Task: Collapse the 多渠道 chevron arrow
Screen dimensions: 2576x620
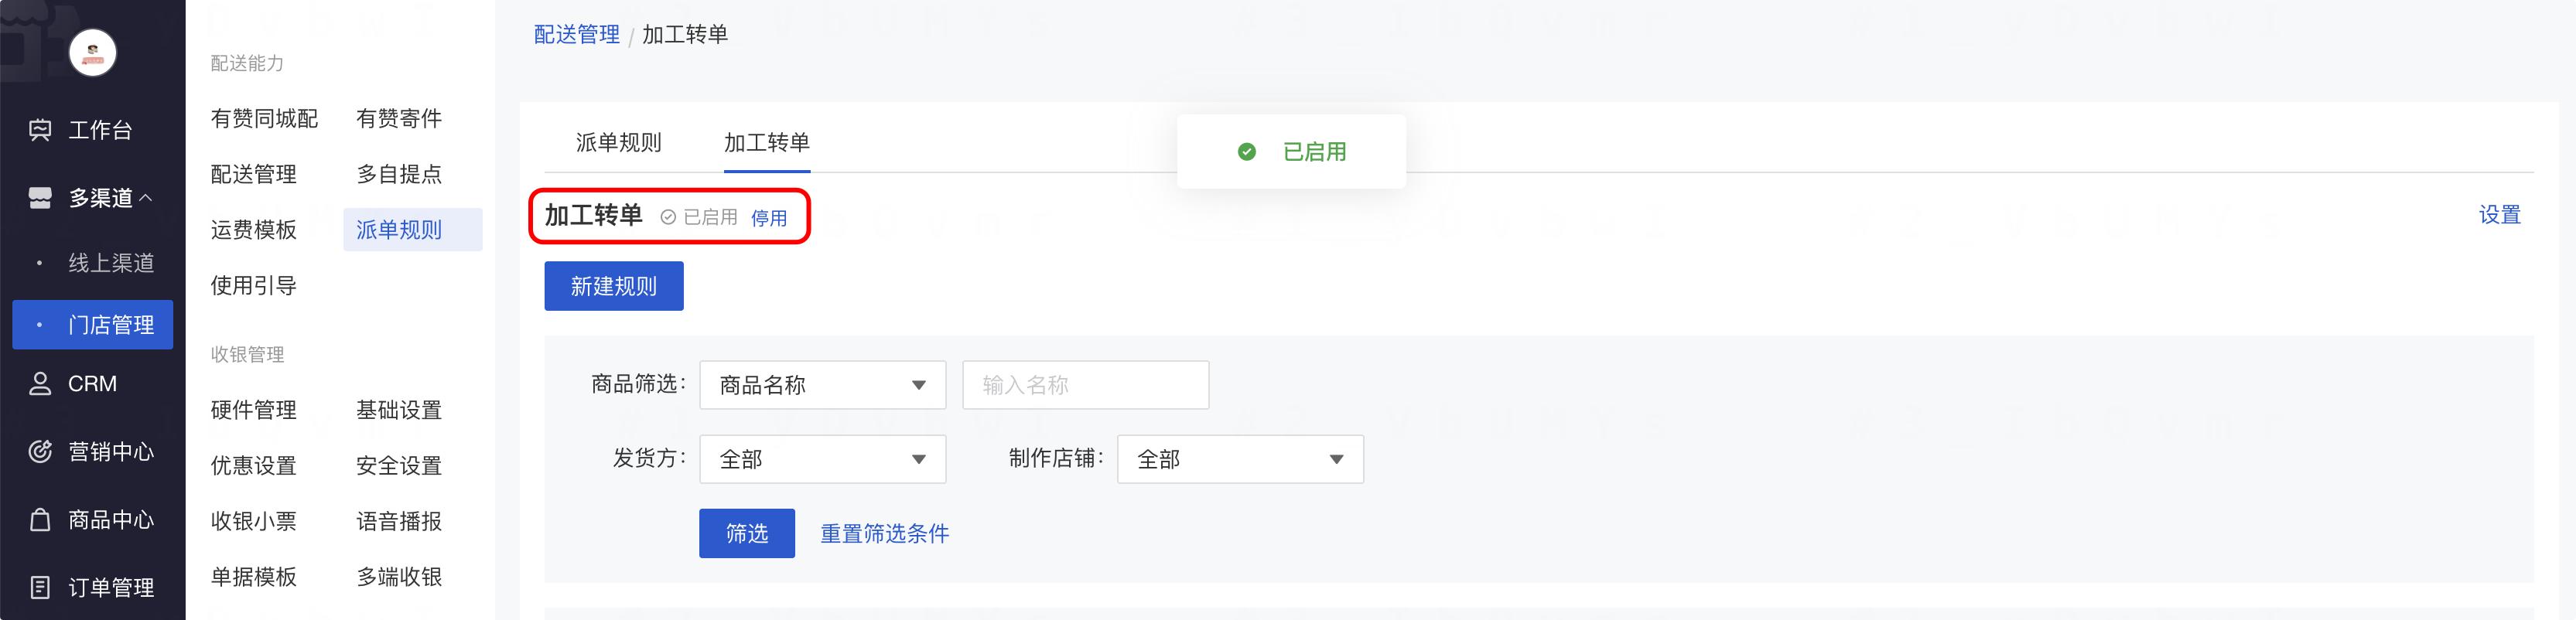Action: pyautogui.click(x=146, y=198)
